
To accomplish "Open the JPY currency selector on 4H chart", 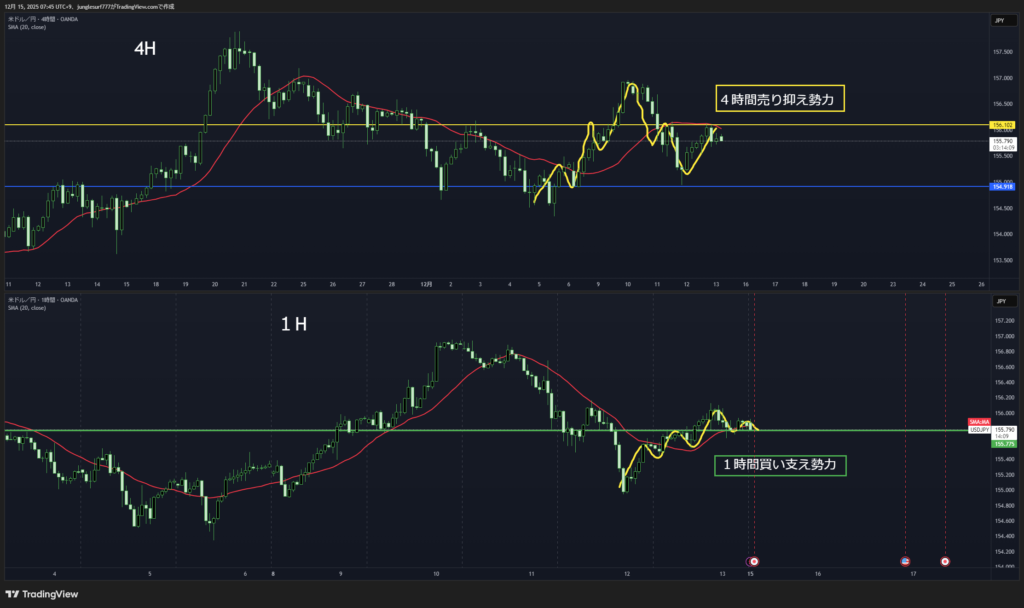I will [1000, 20].
